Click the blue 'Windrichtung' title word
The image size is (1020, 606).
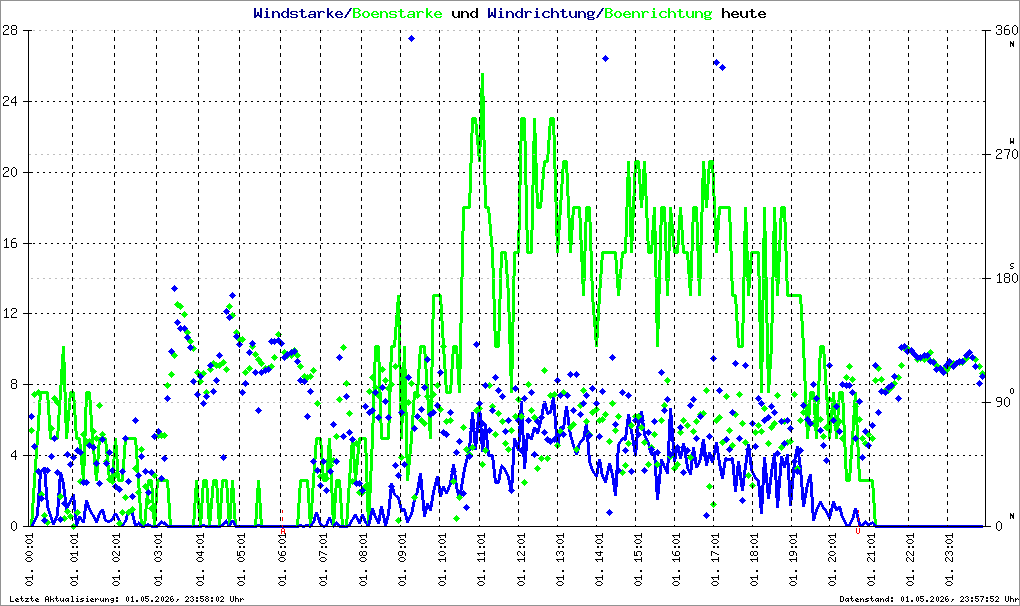(x=541, y=14)
